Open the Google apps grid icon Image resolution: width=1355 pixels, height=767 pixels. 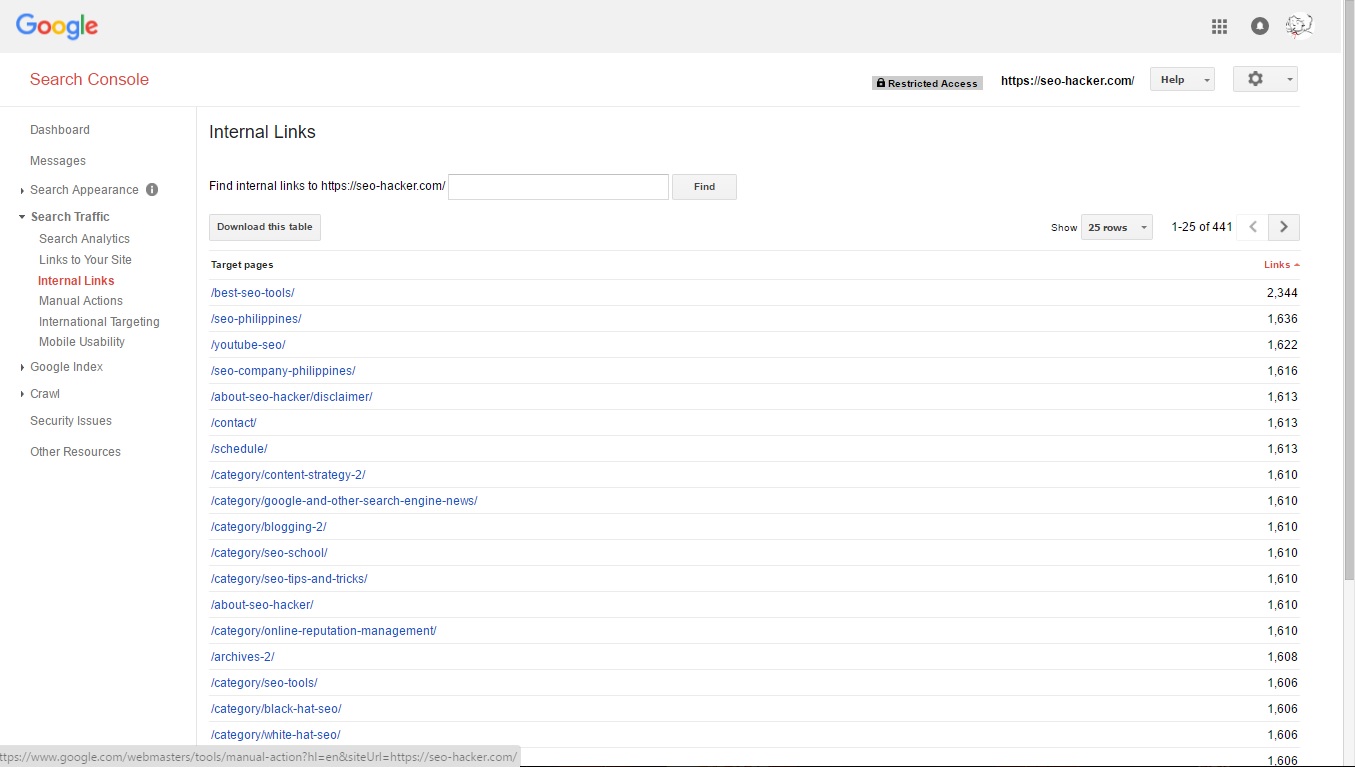point(1219,27)
